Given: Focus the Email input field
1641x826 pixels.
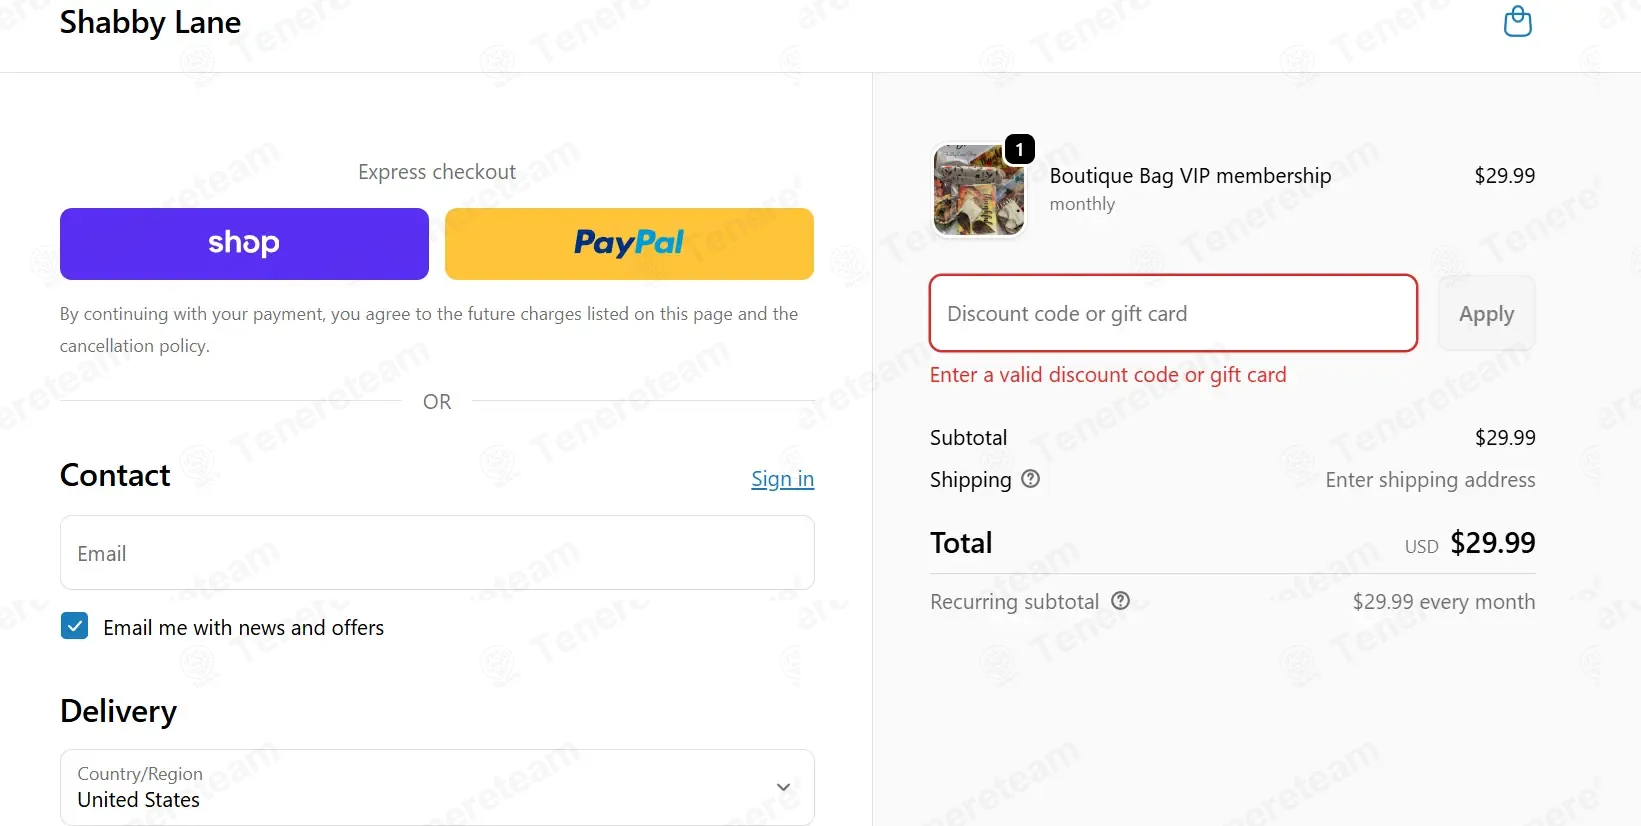Looking at the screenshot, I should tap(437, 553).
